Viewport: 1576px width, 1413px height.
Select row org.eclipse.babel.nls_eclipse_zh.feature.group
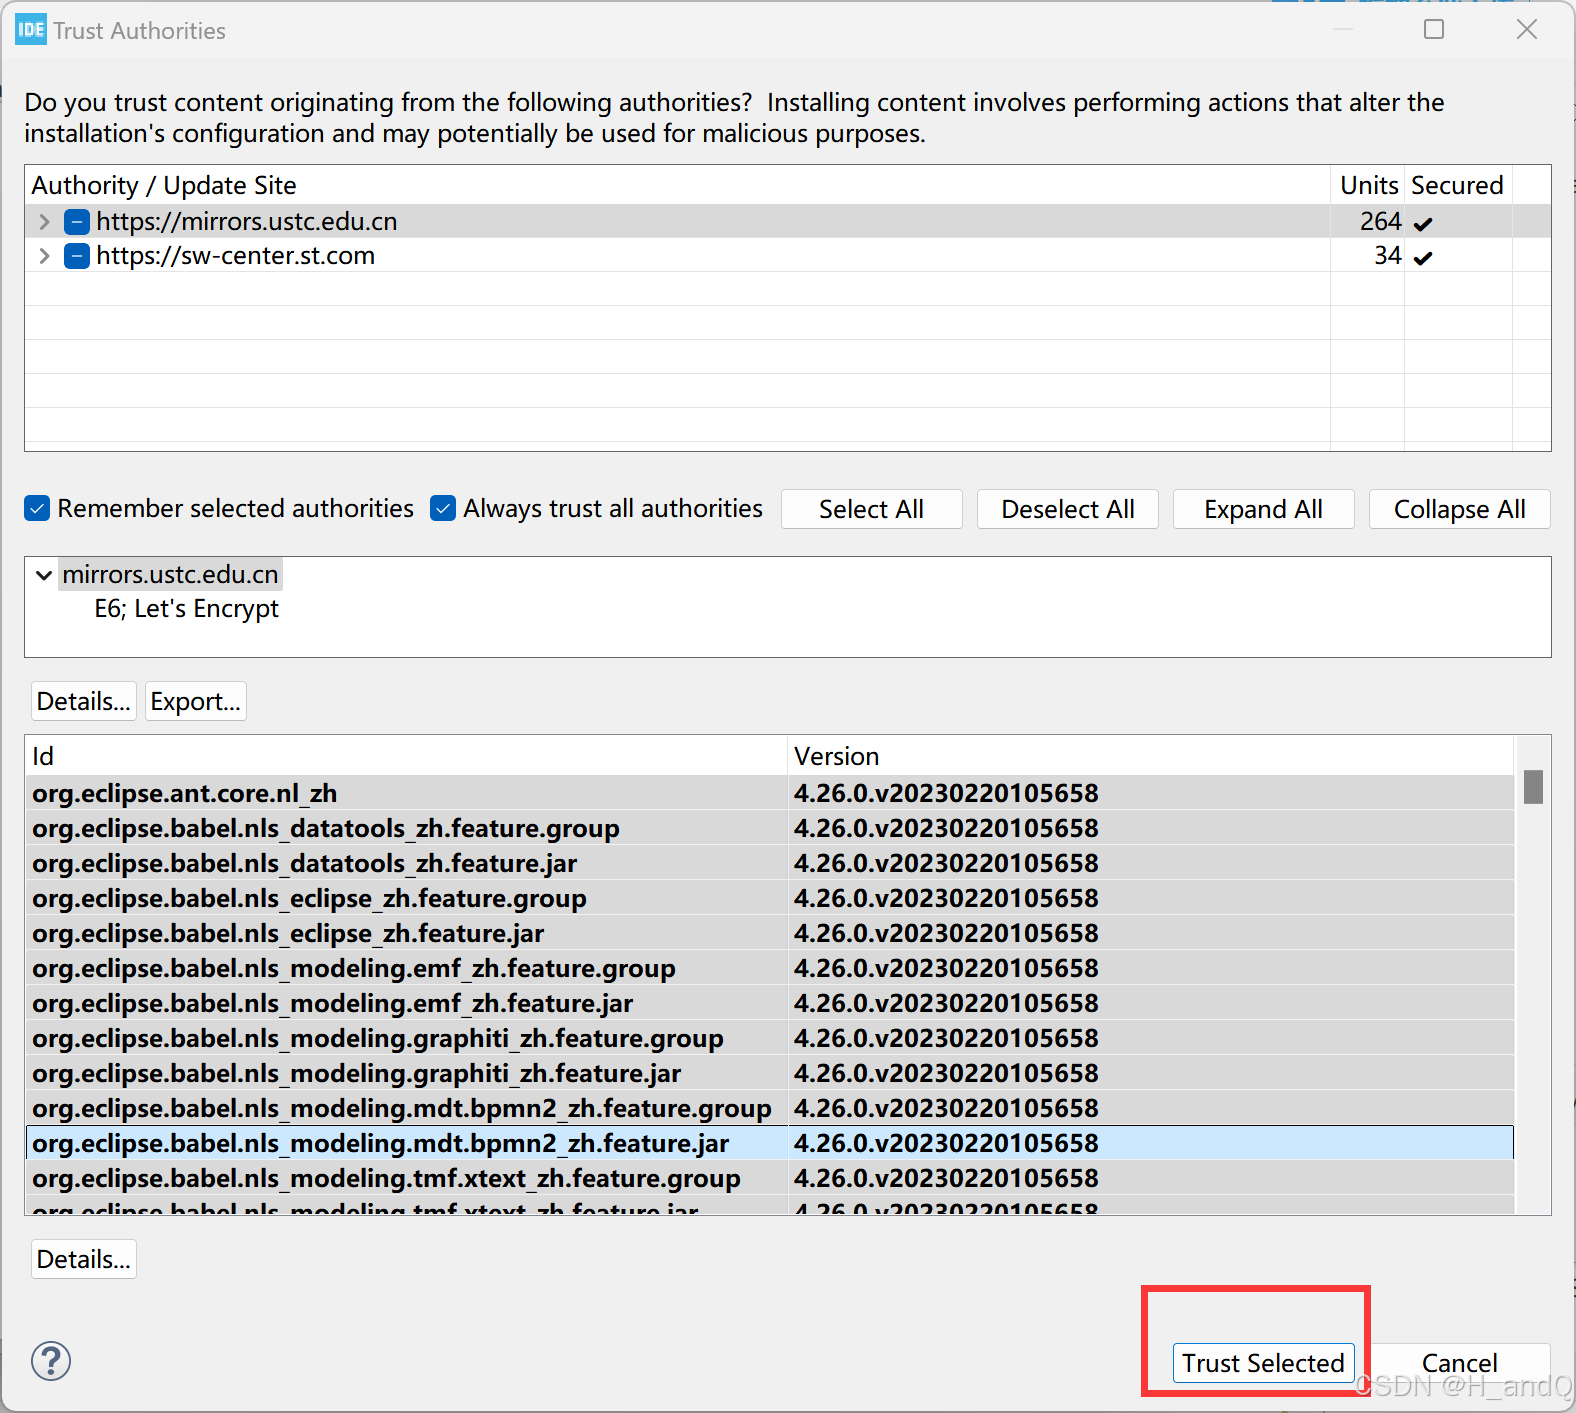click(x=770, y=898)
